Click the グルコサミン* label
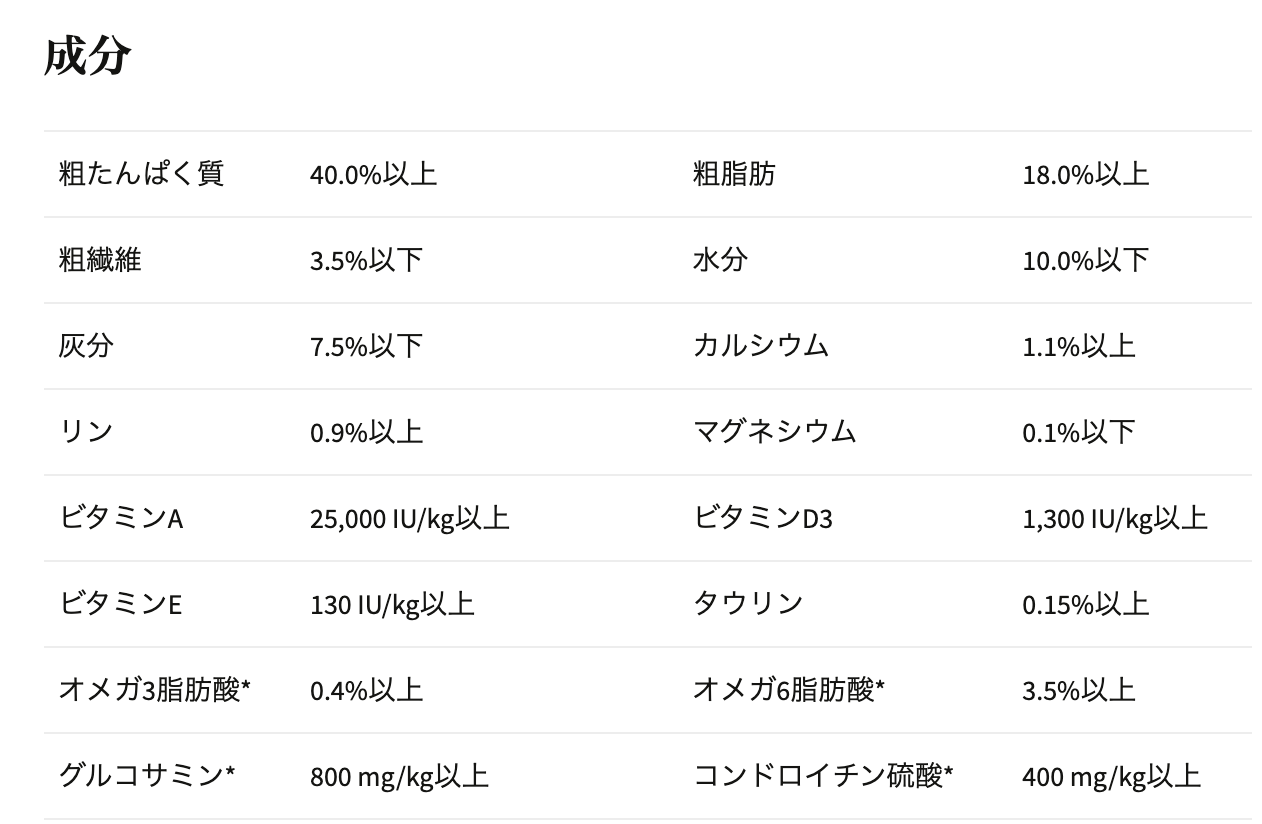This screenshot has height=824, width=1262. coord(147,776)
